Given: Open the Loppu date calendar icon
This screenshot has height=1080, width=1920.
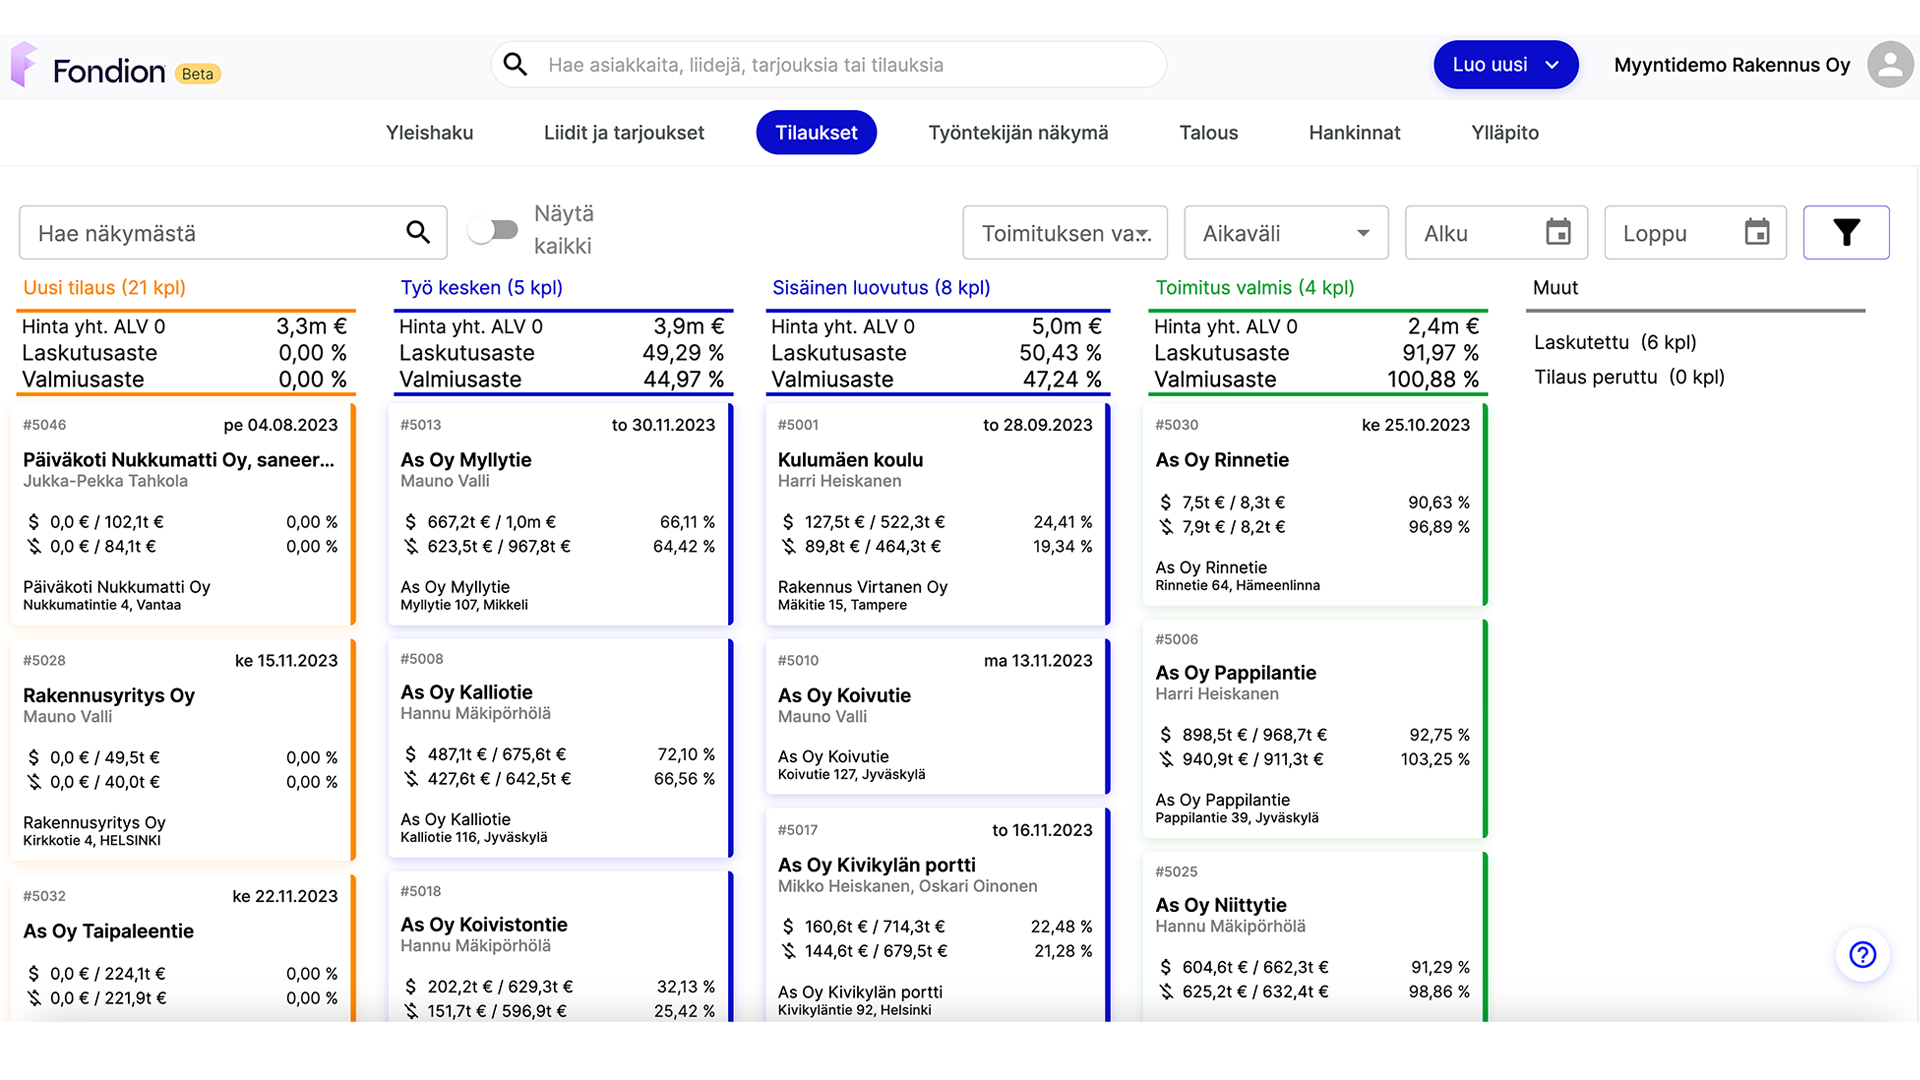Looking at the screenshot, I should coord(1757,232).
